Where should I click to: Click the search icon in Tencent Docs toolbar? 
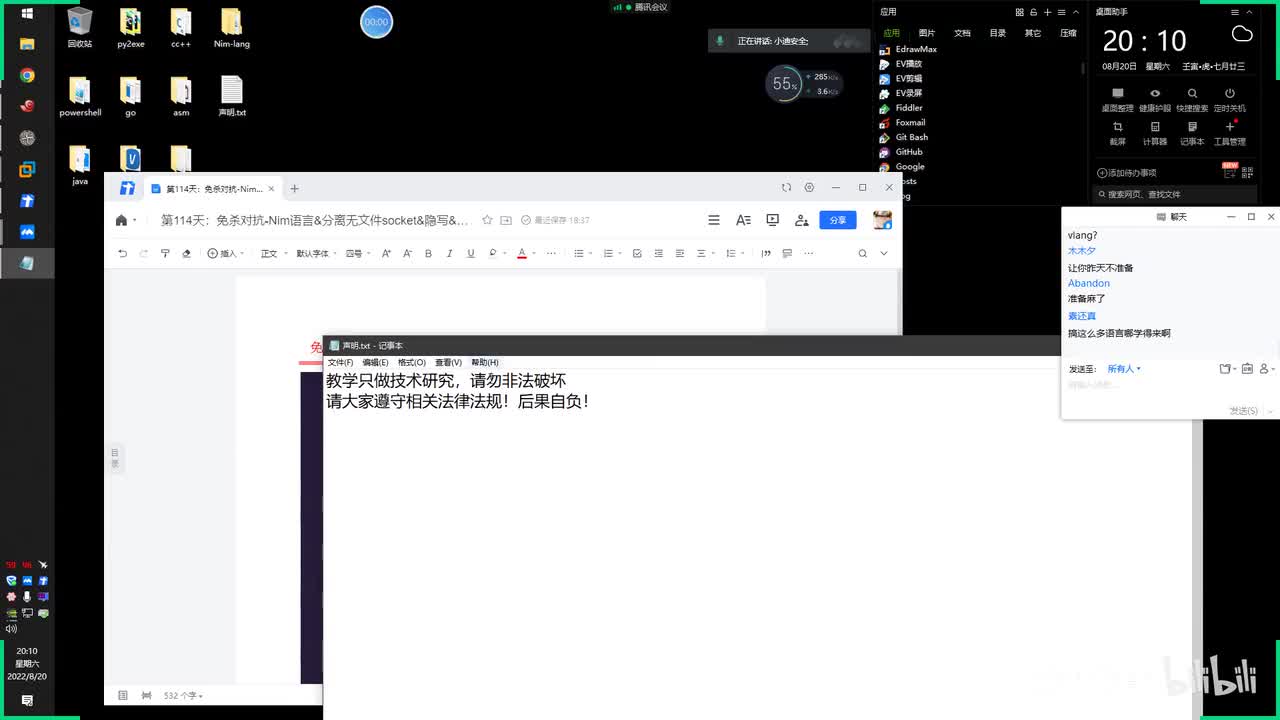862,254
